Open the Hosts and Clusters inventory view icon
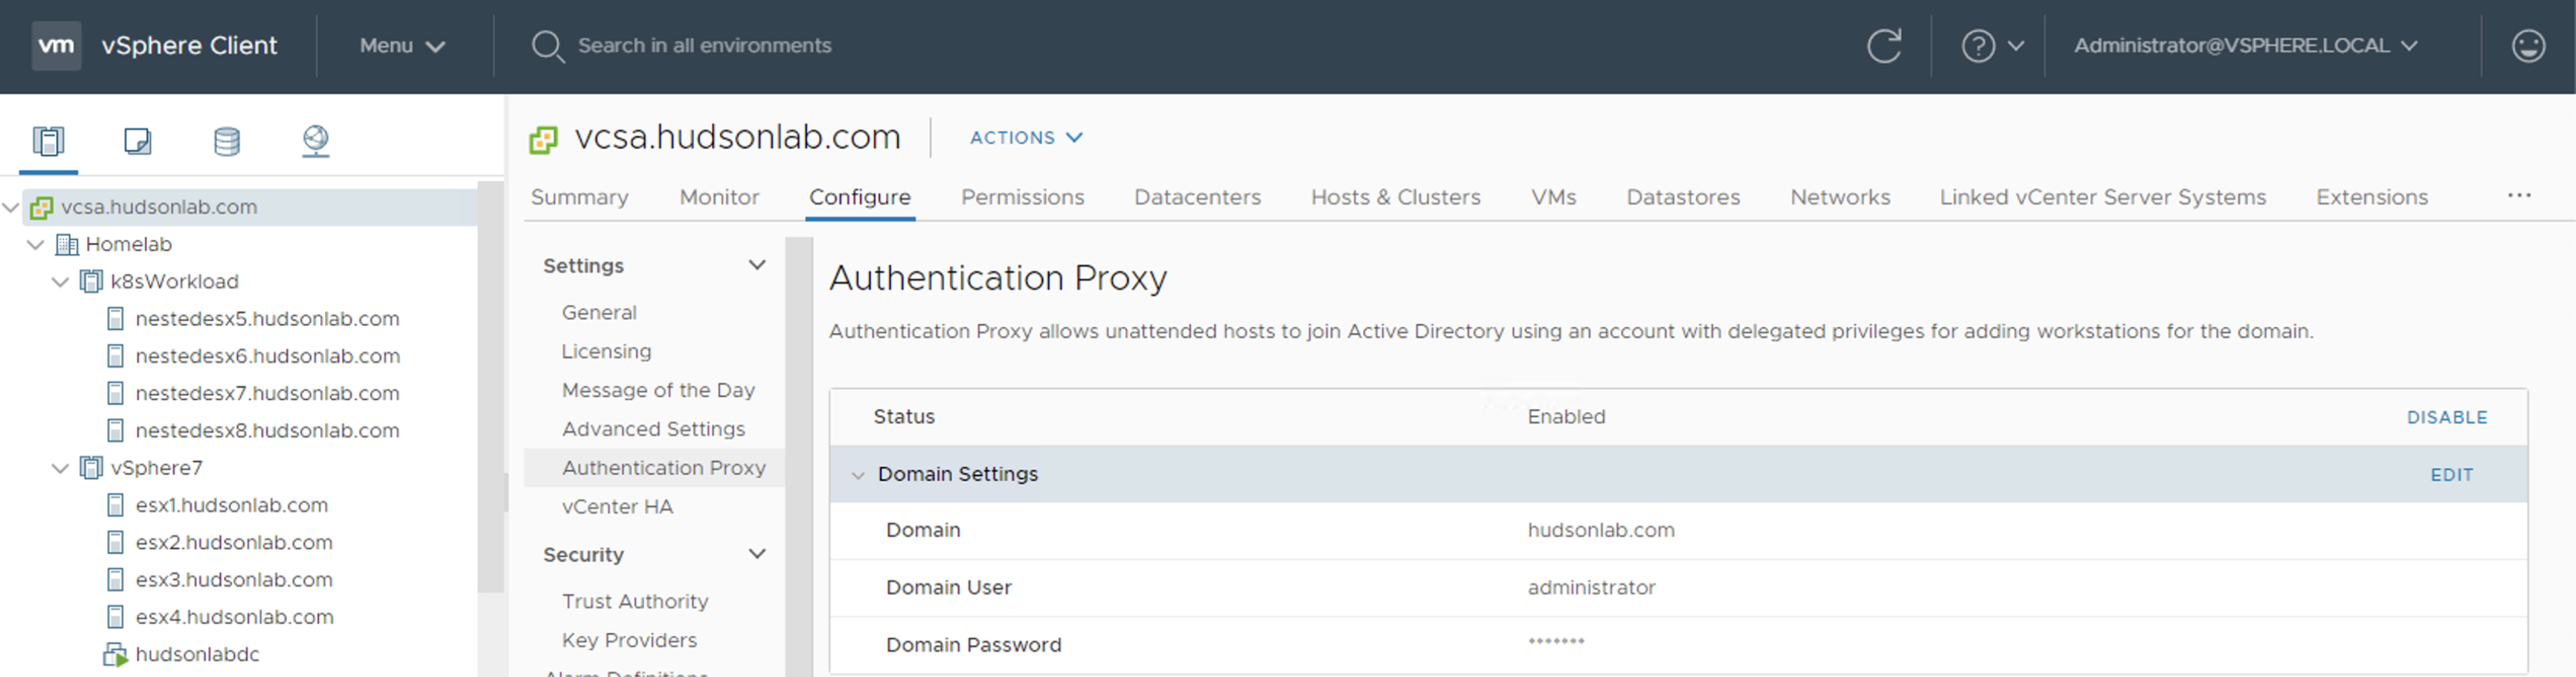This screenshot has width=2576, height=677. point(48,141)
